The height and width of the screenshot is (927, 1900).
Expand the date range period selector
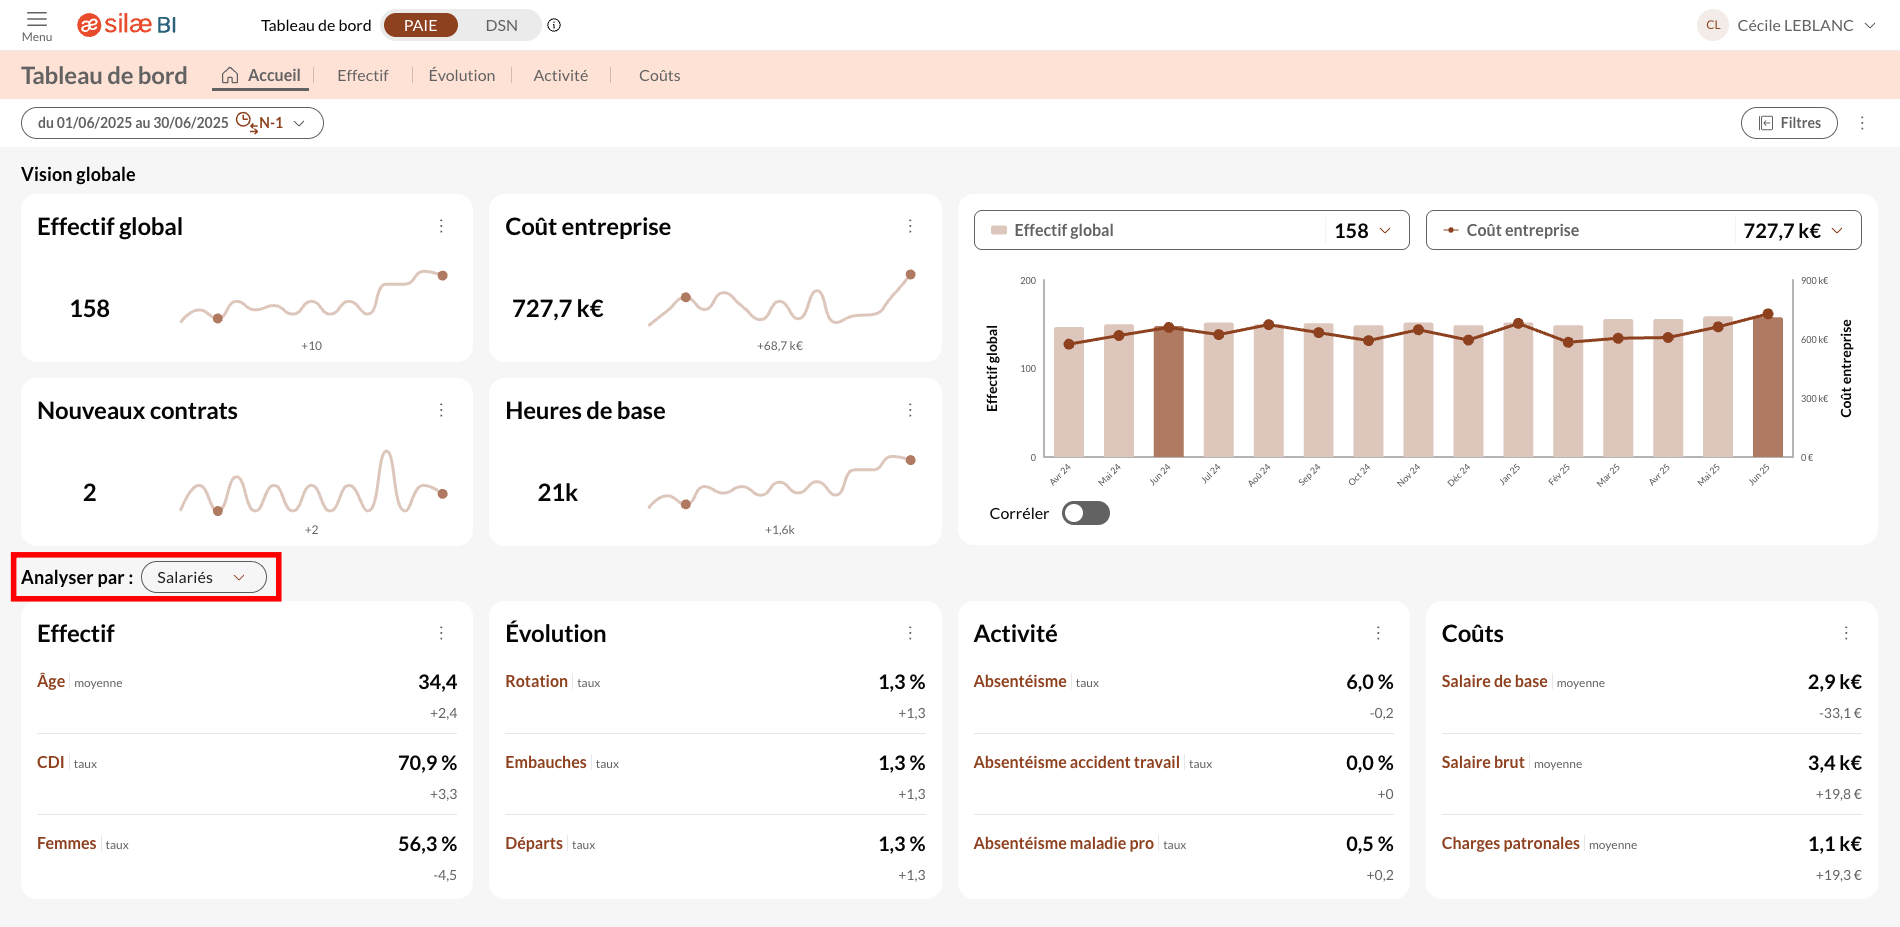point(172,123)
